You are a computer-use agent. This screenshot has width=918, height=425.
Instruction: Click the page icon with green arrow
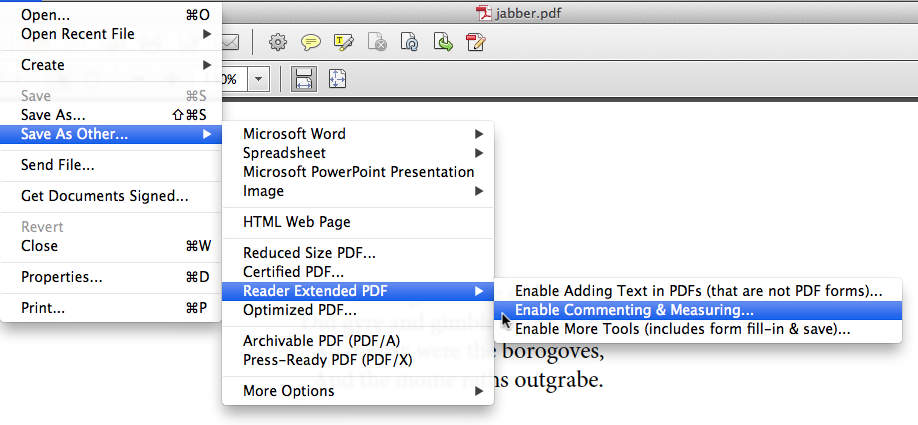click(443, 42)
